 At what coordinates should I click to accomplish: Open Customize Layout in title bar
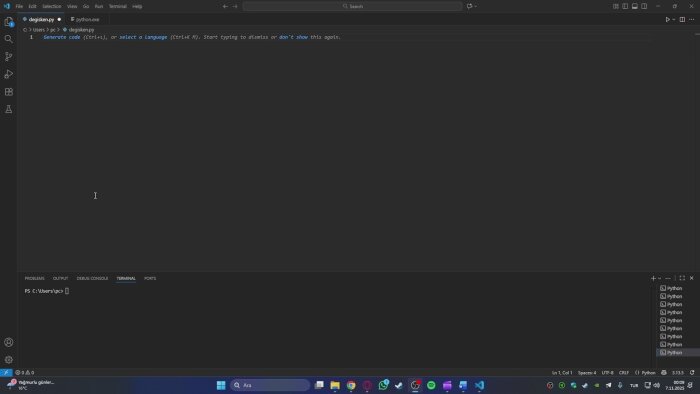tap(616, 6)
